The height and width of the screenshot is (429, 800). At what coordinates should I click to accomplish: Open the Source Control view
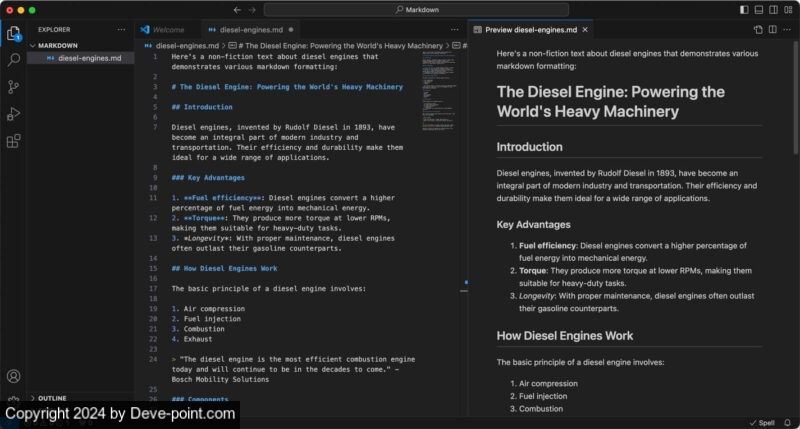pos(14,87)
